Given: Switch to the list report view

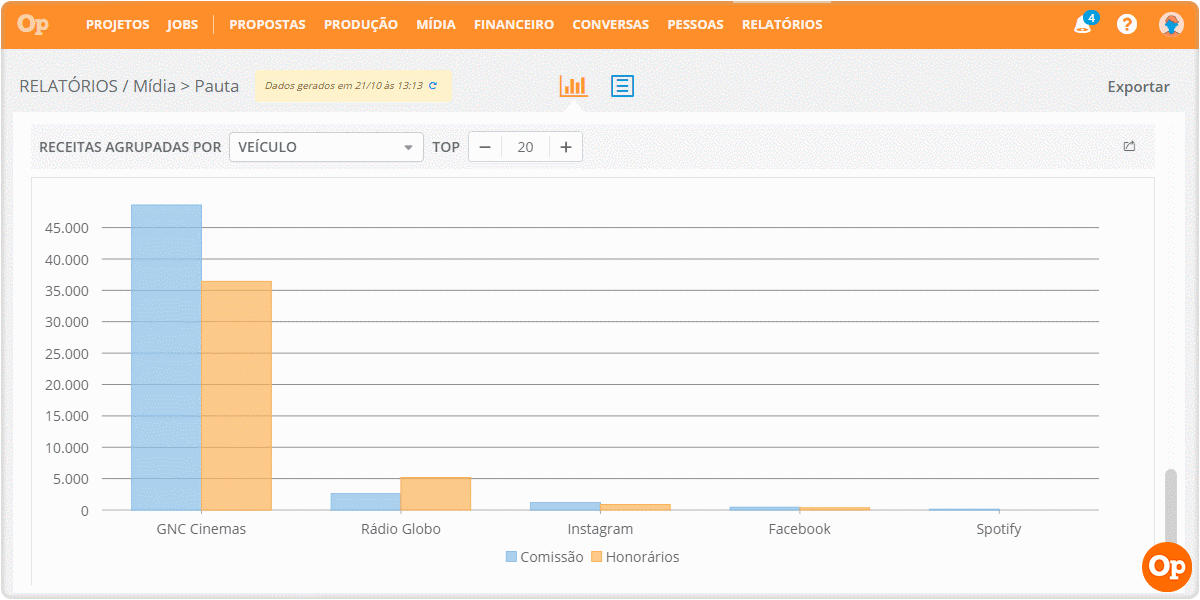Looking at the screenshot, I should point(623,86).
